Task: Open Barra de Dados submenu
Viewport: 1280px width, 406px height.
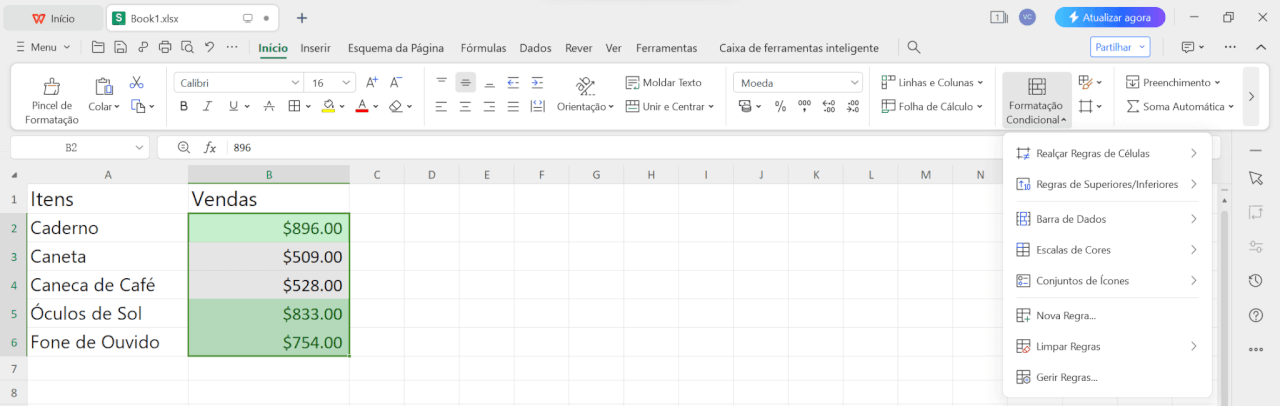Action: click(x=1107, y=219)
